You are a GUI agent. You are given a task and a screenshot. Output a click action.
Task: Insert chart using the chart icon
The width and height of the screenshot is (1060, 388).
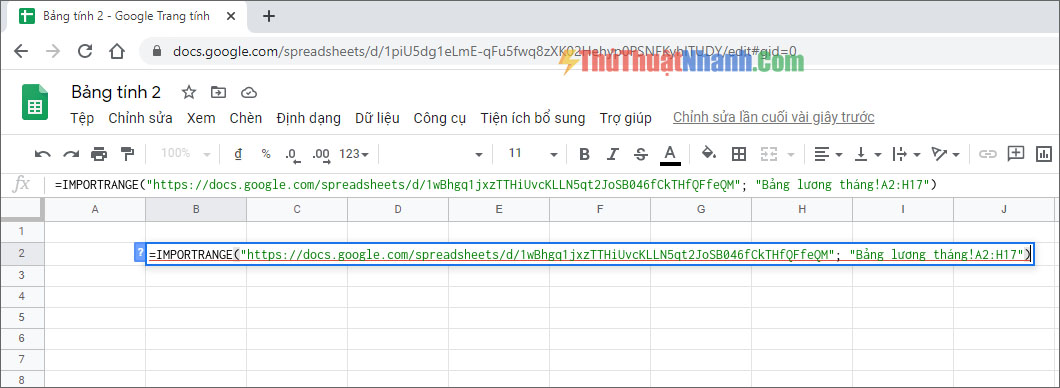tap(1044, 153)
